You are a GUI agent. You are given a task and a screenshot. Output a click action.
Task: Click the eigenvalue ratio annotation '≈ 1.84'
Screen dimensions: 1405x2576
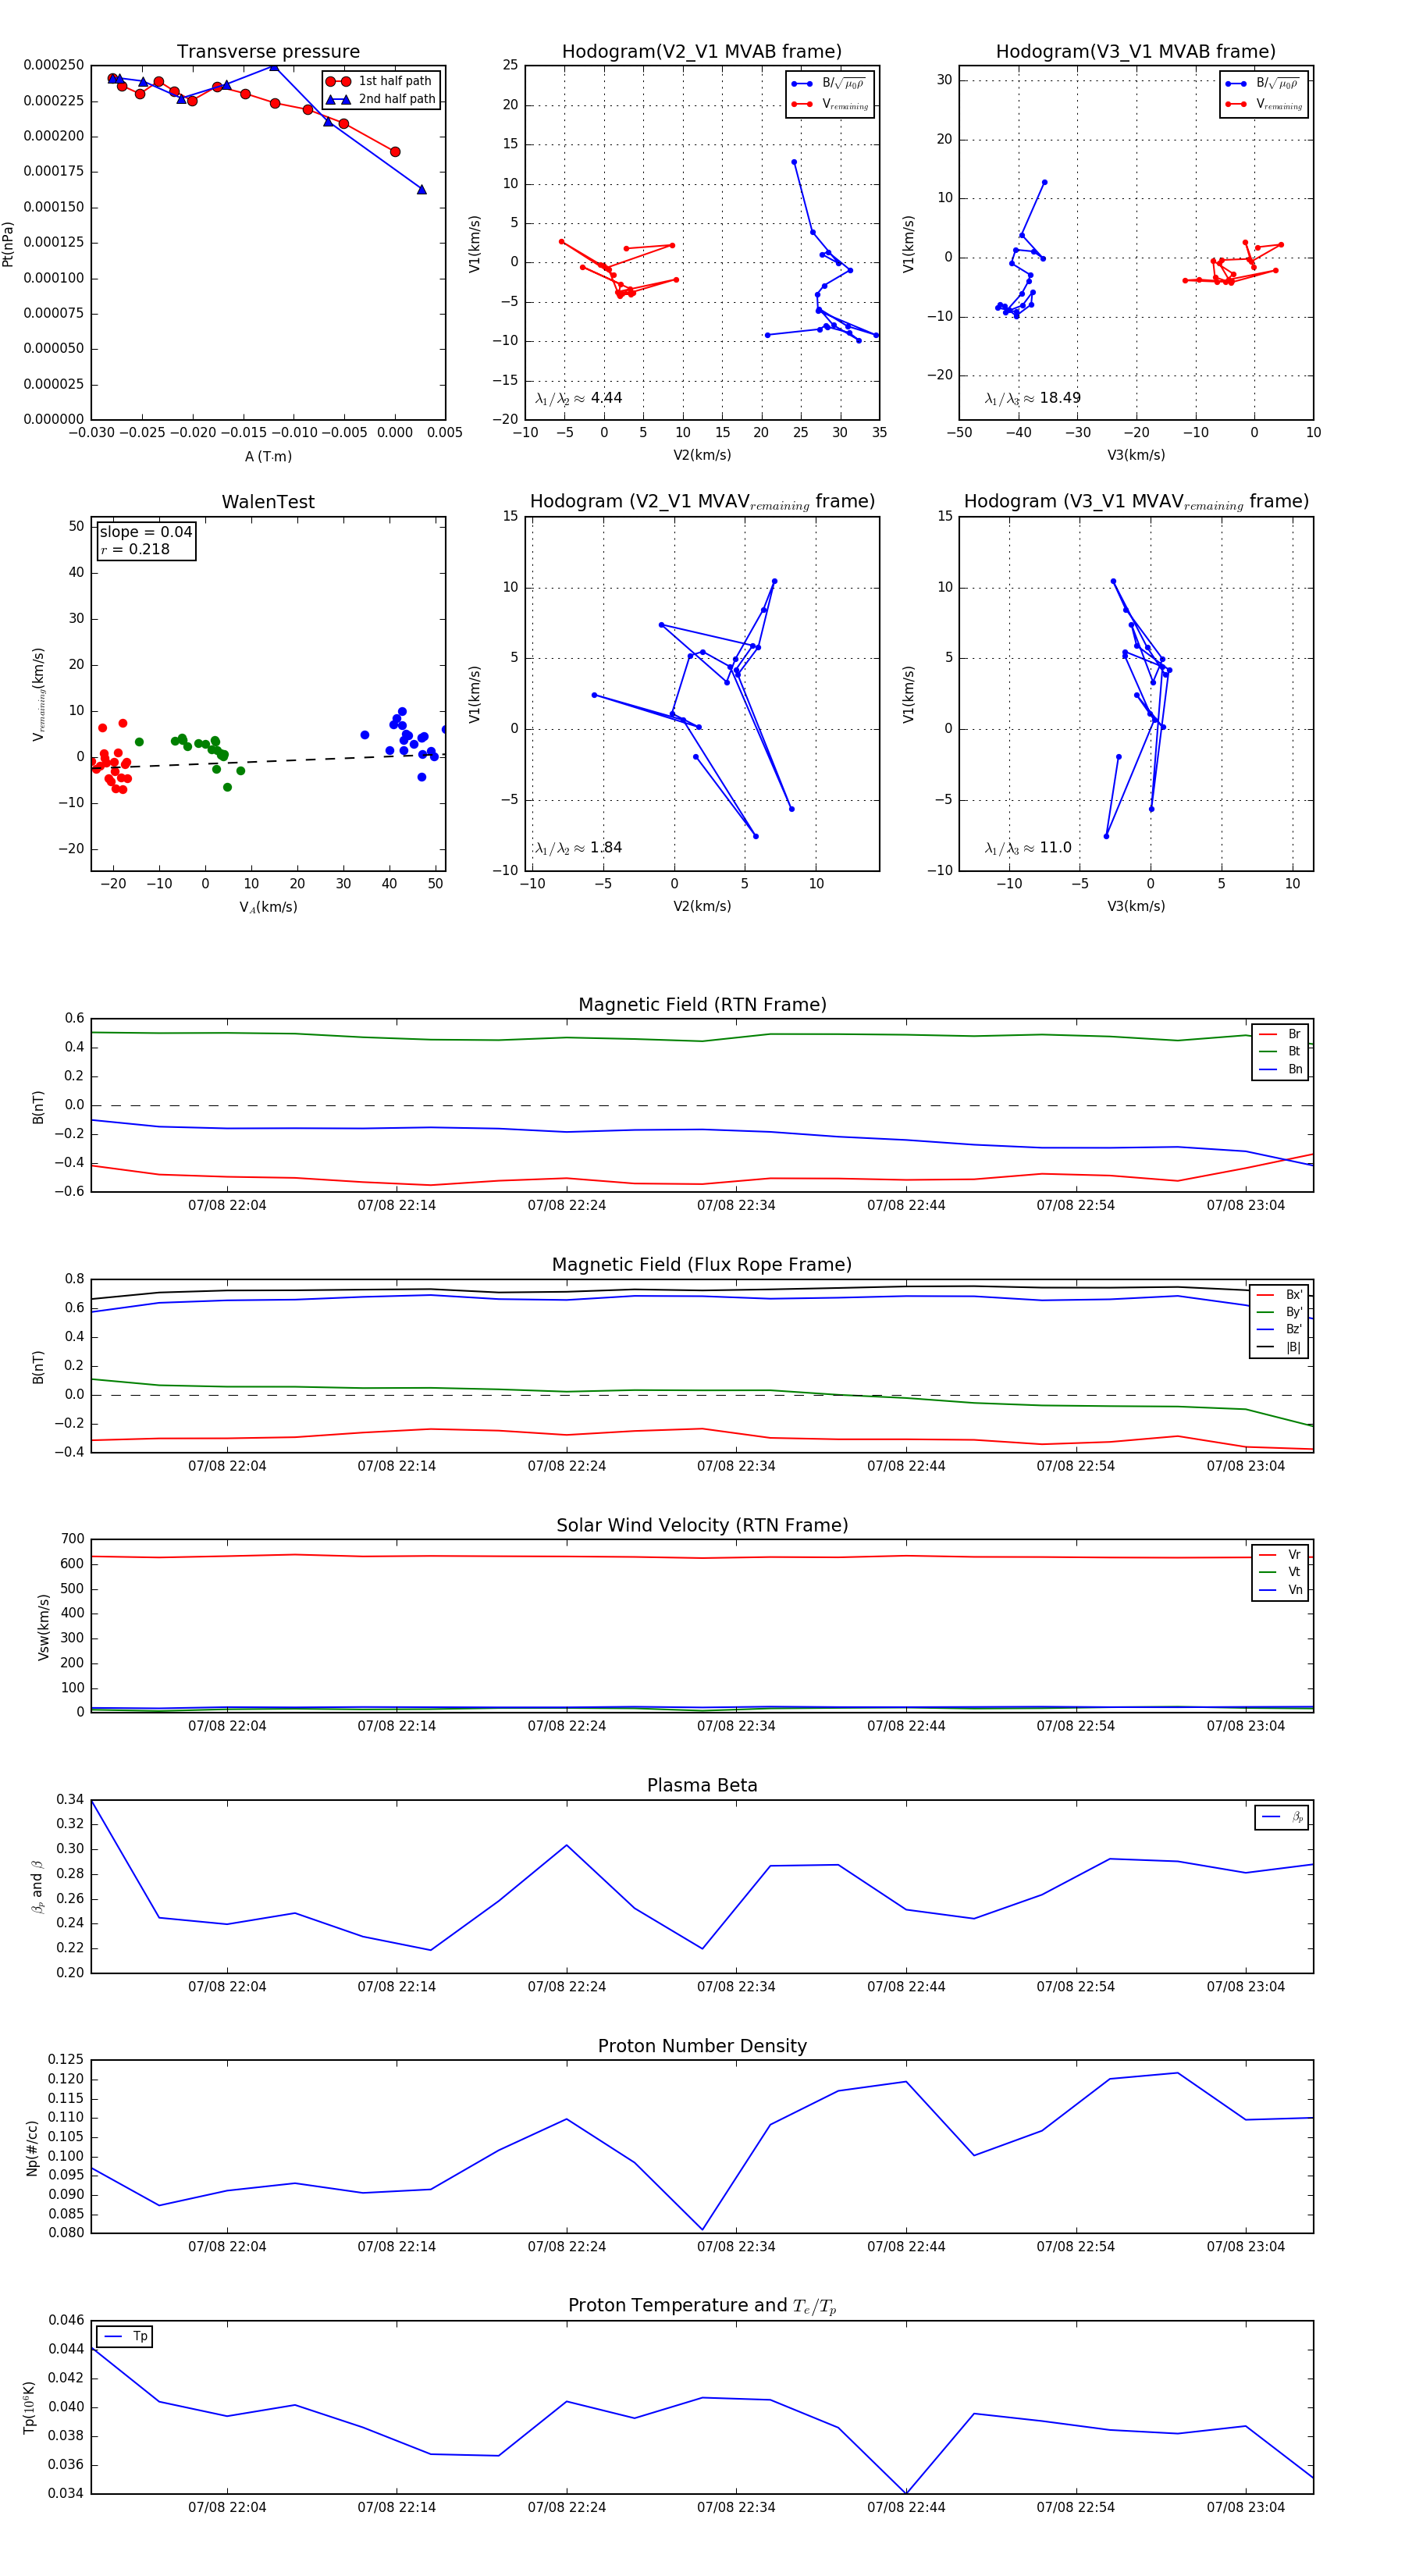tap(579, 848)
